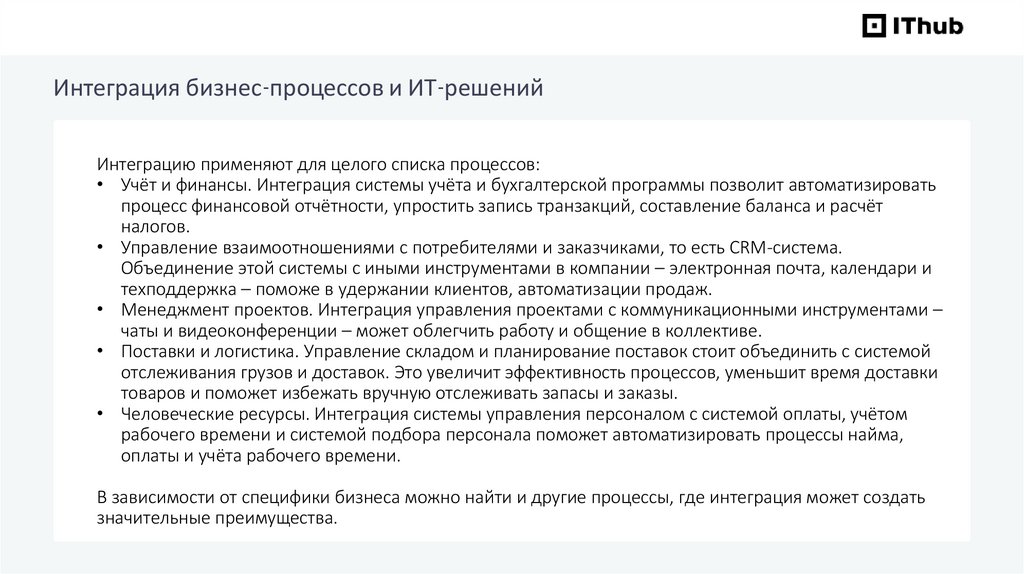
Task: Click the phrase "значительные преимущества" at the bottom
Action: [x=216, y=519]
